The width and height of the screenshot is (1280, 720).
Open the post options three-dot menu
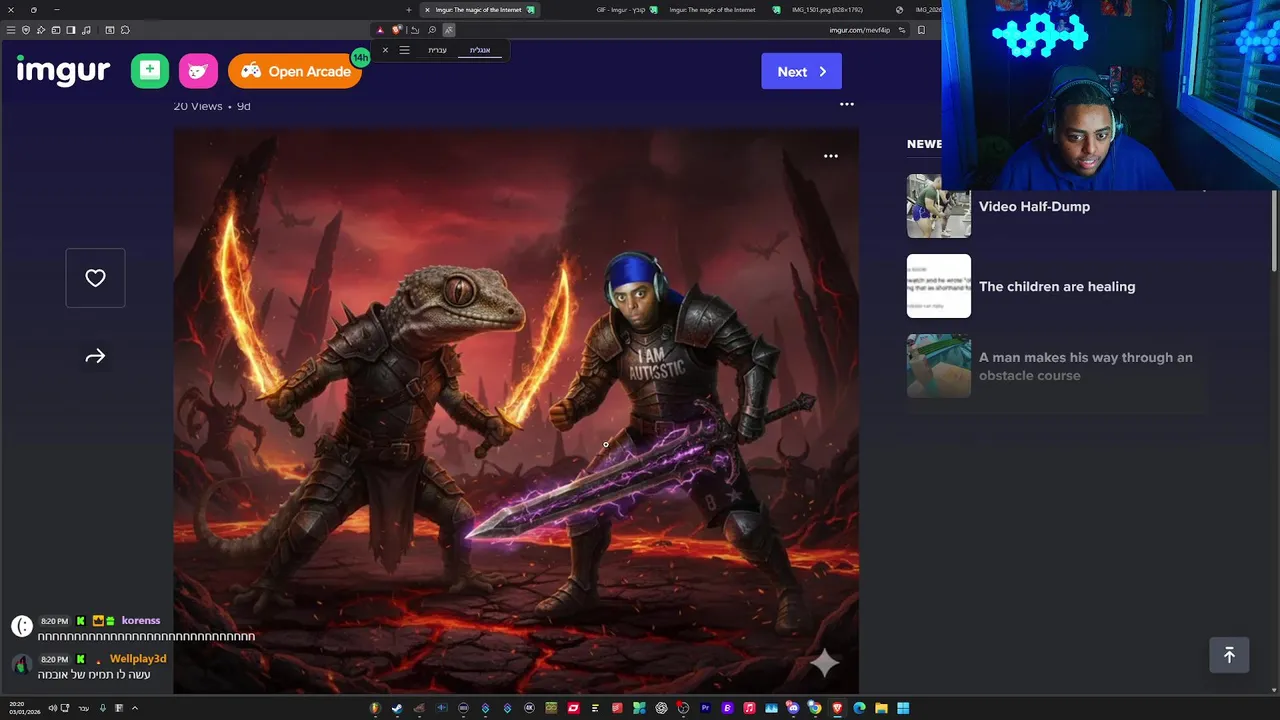pos(847,104)
